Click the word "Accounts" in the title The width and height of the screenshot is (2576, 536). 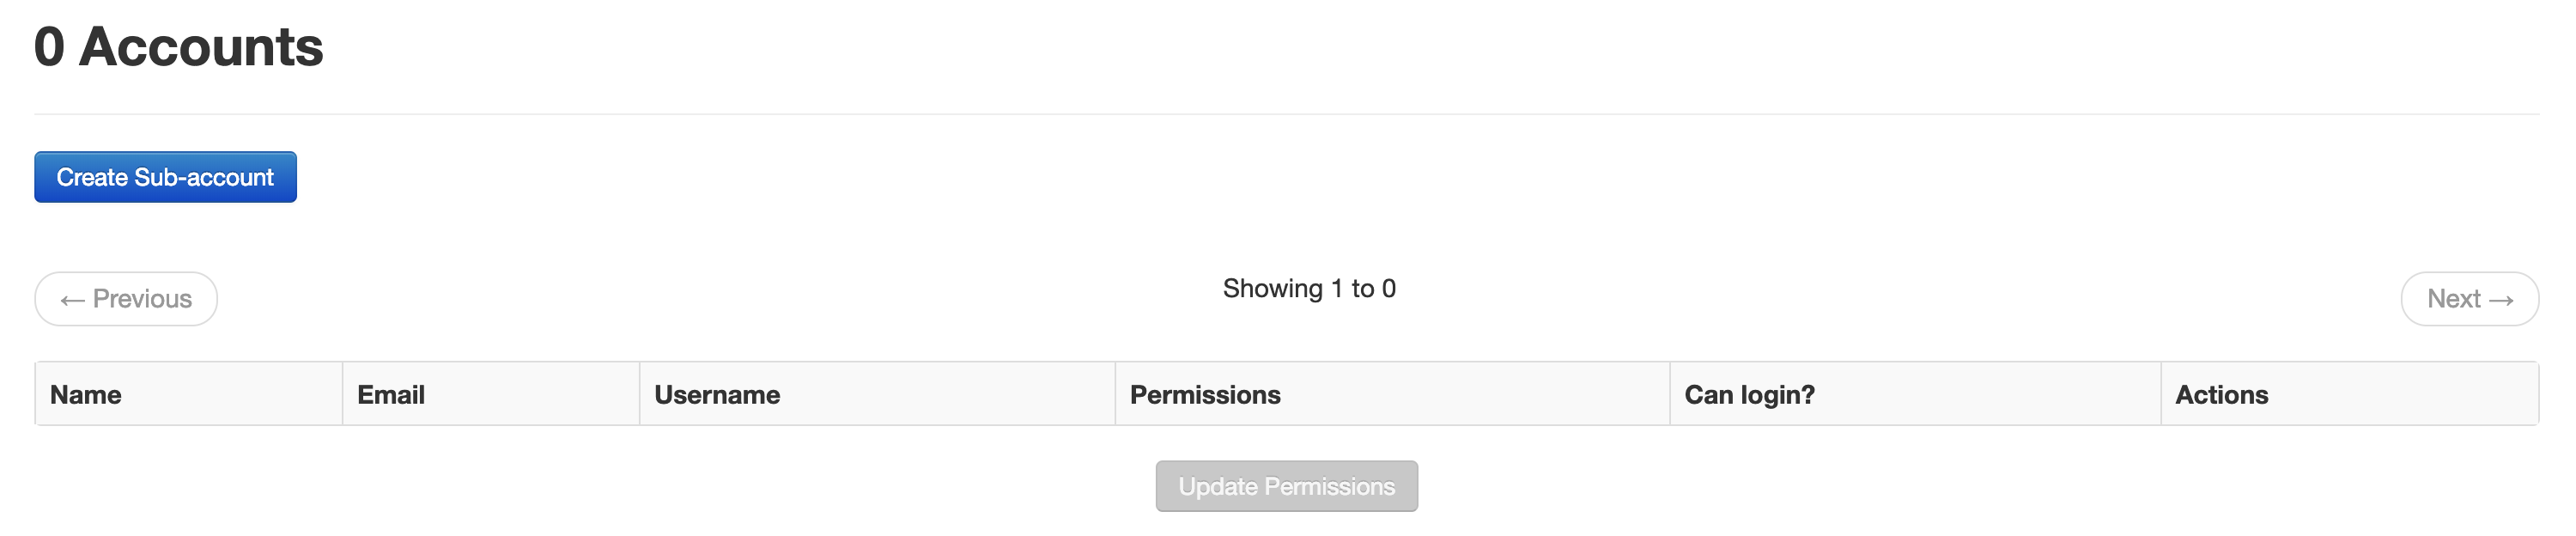[201, 47]
